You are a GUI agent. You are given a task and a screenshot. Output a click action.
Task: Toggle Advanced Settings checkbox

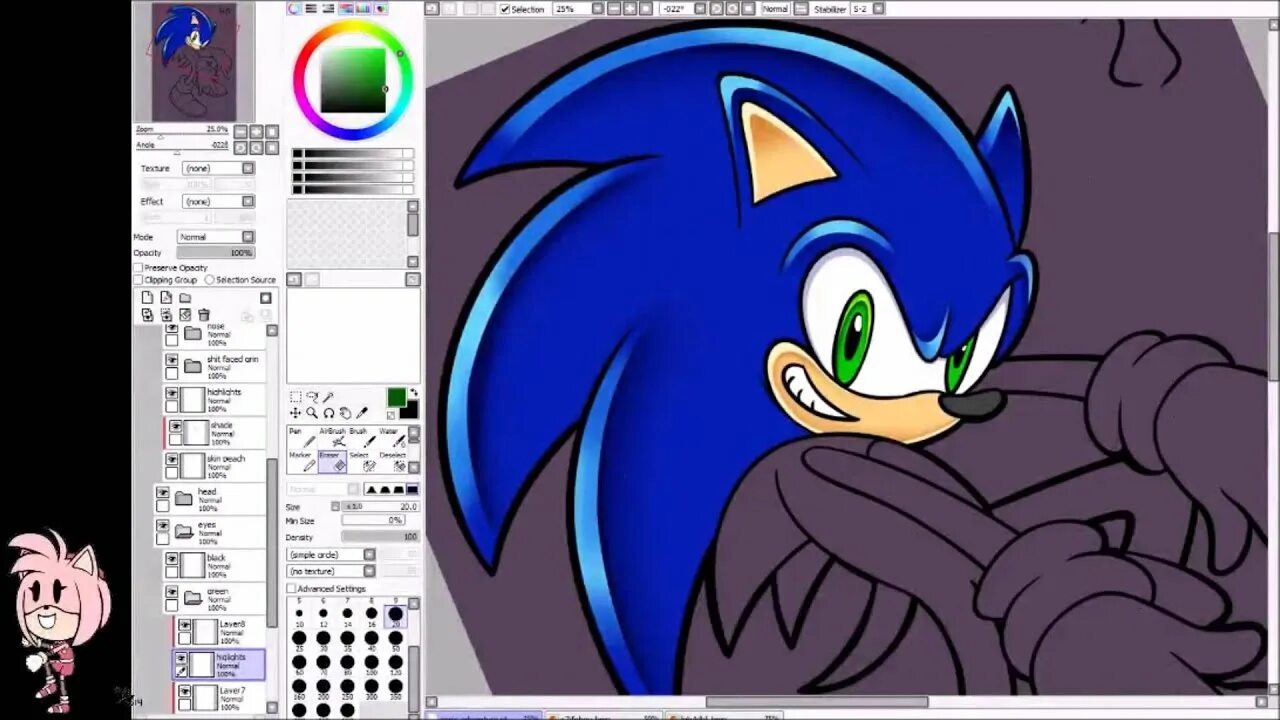(291, 589)
